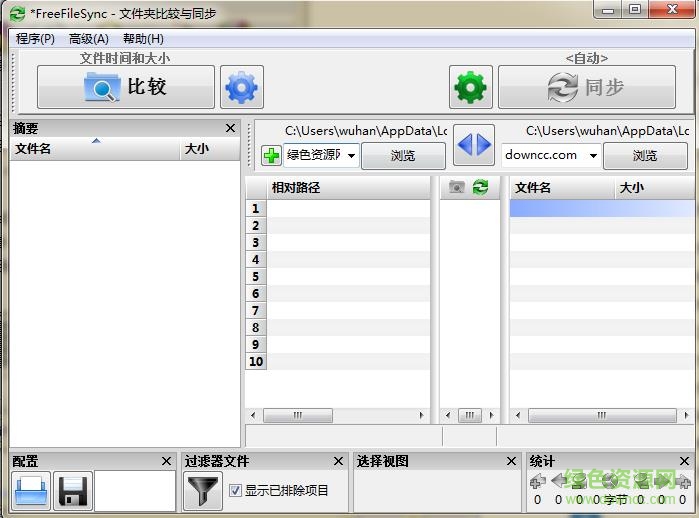Browse for the left folder

[403, 156]
